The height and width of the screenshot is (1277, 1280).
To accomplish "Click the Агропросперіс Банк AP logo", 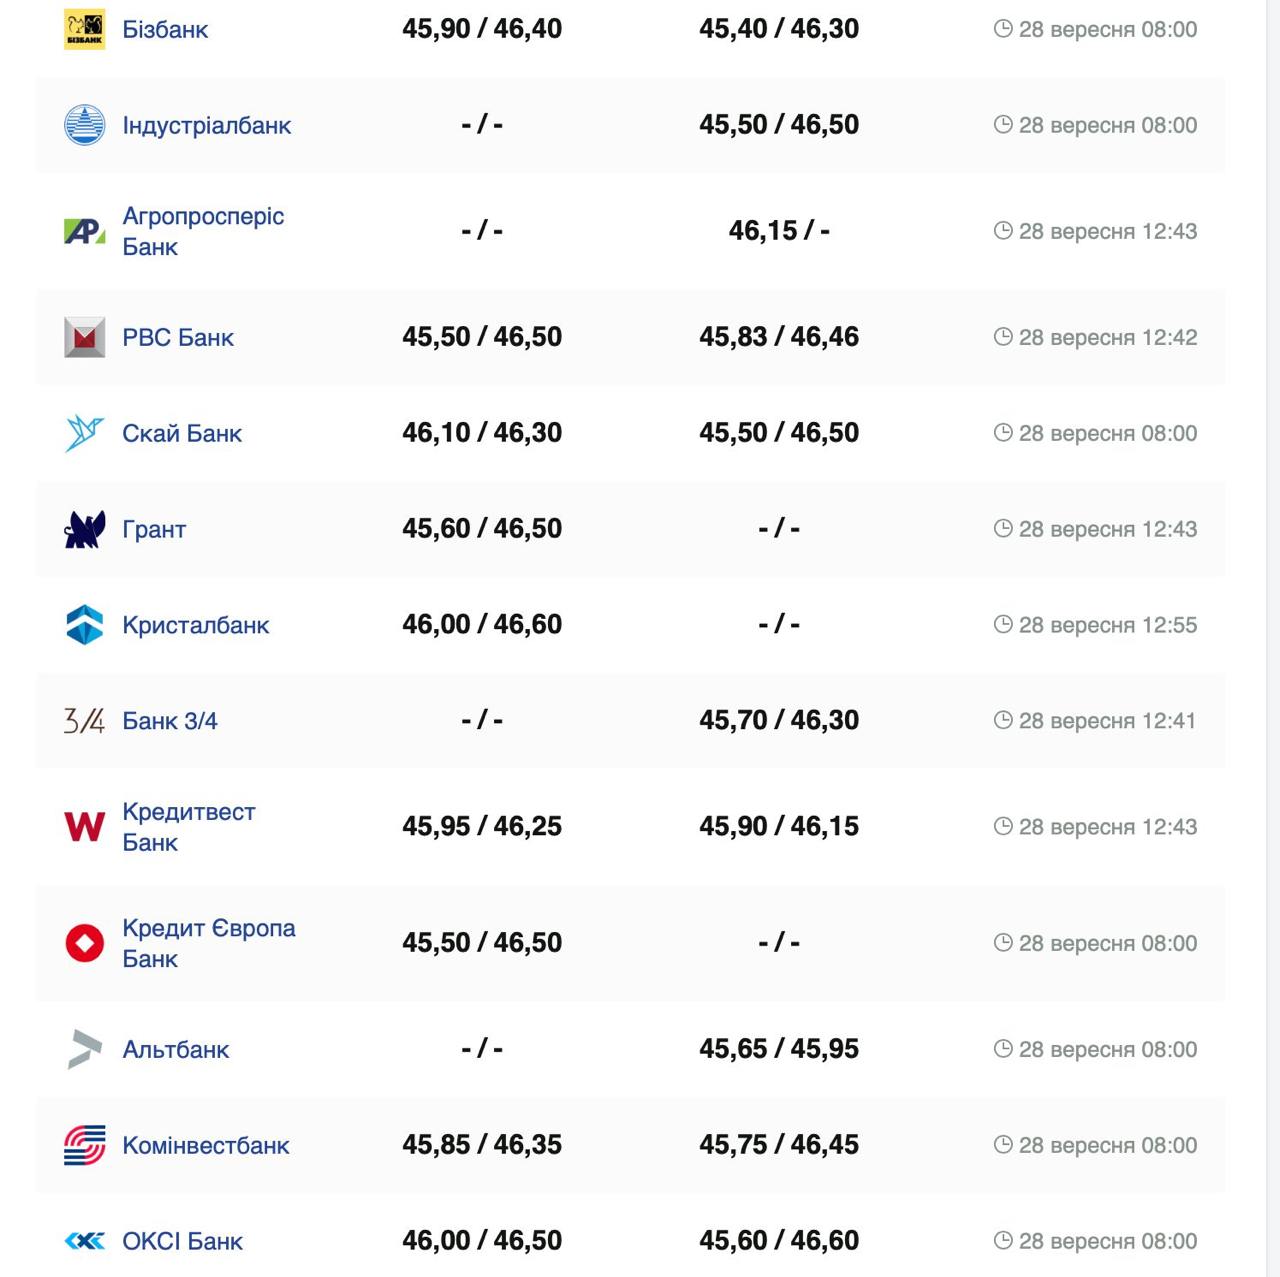I will coord(84,231).
